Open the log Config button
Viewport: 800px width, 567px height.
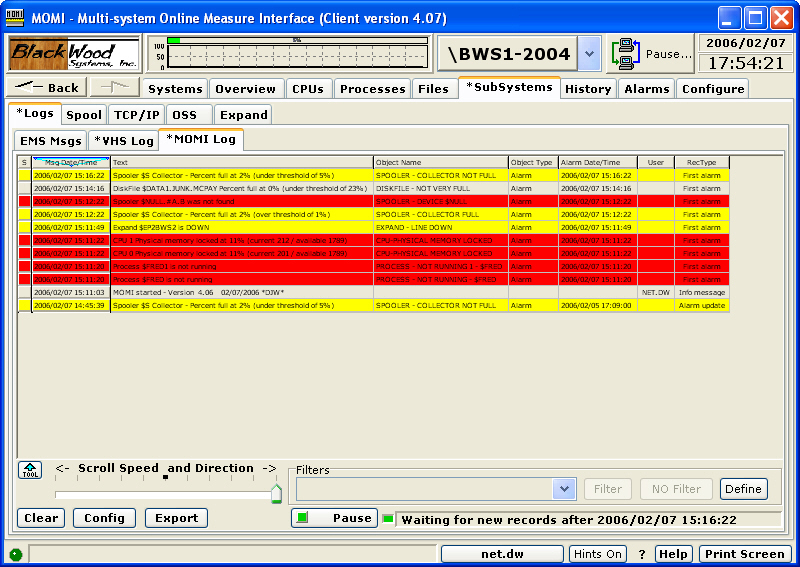[x=105, y=518]
